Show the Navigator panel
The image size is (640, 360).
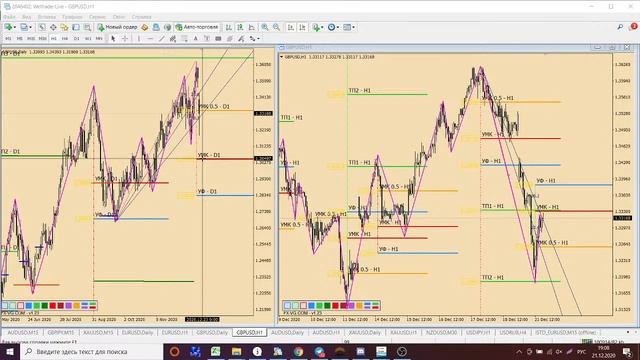[x=64, y=27]
